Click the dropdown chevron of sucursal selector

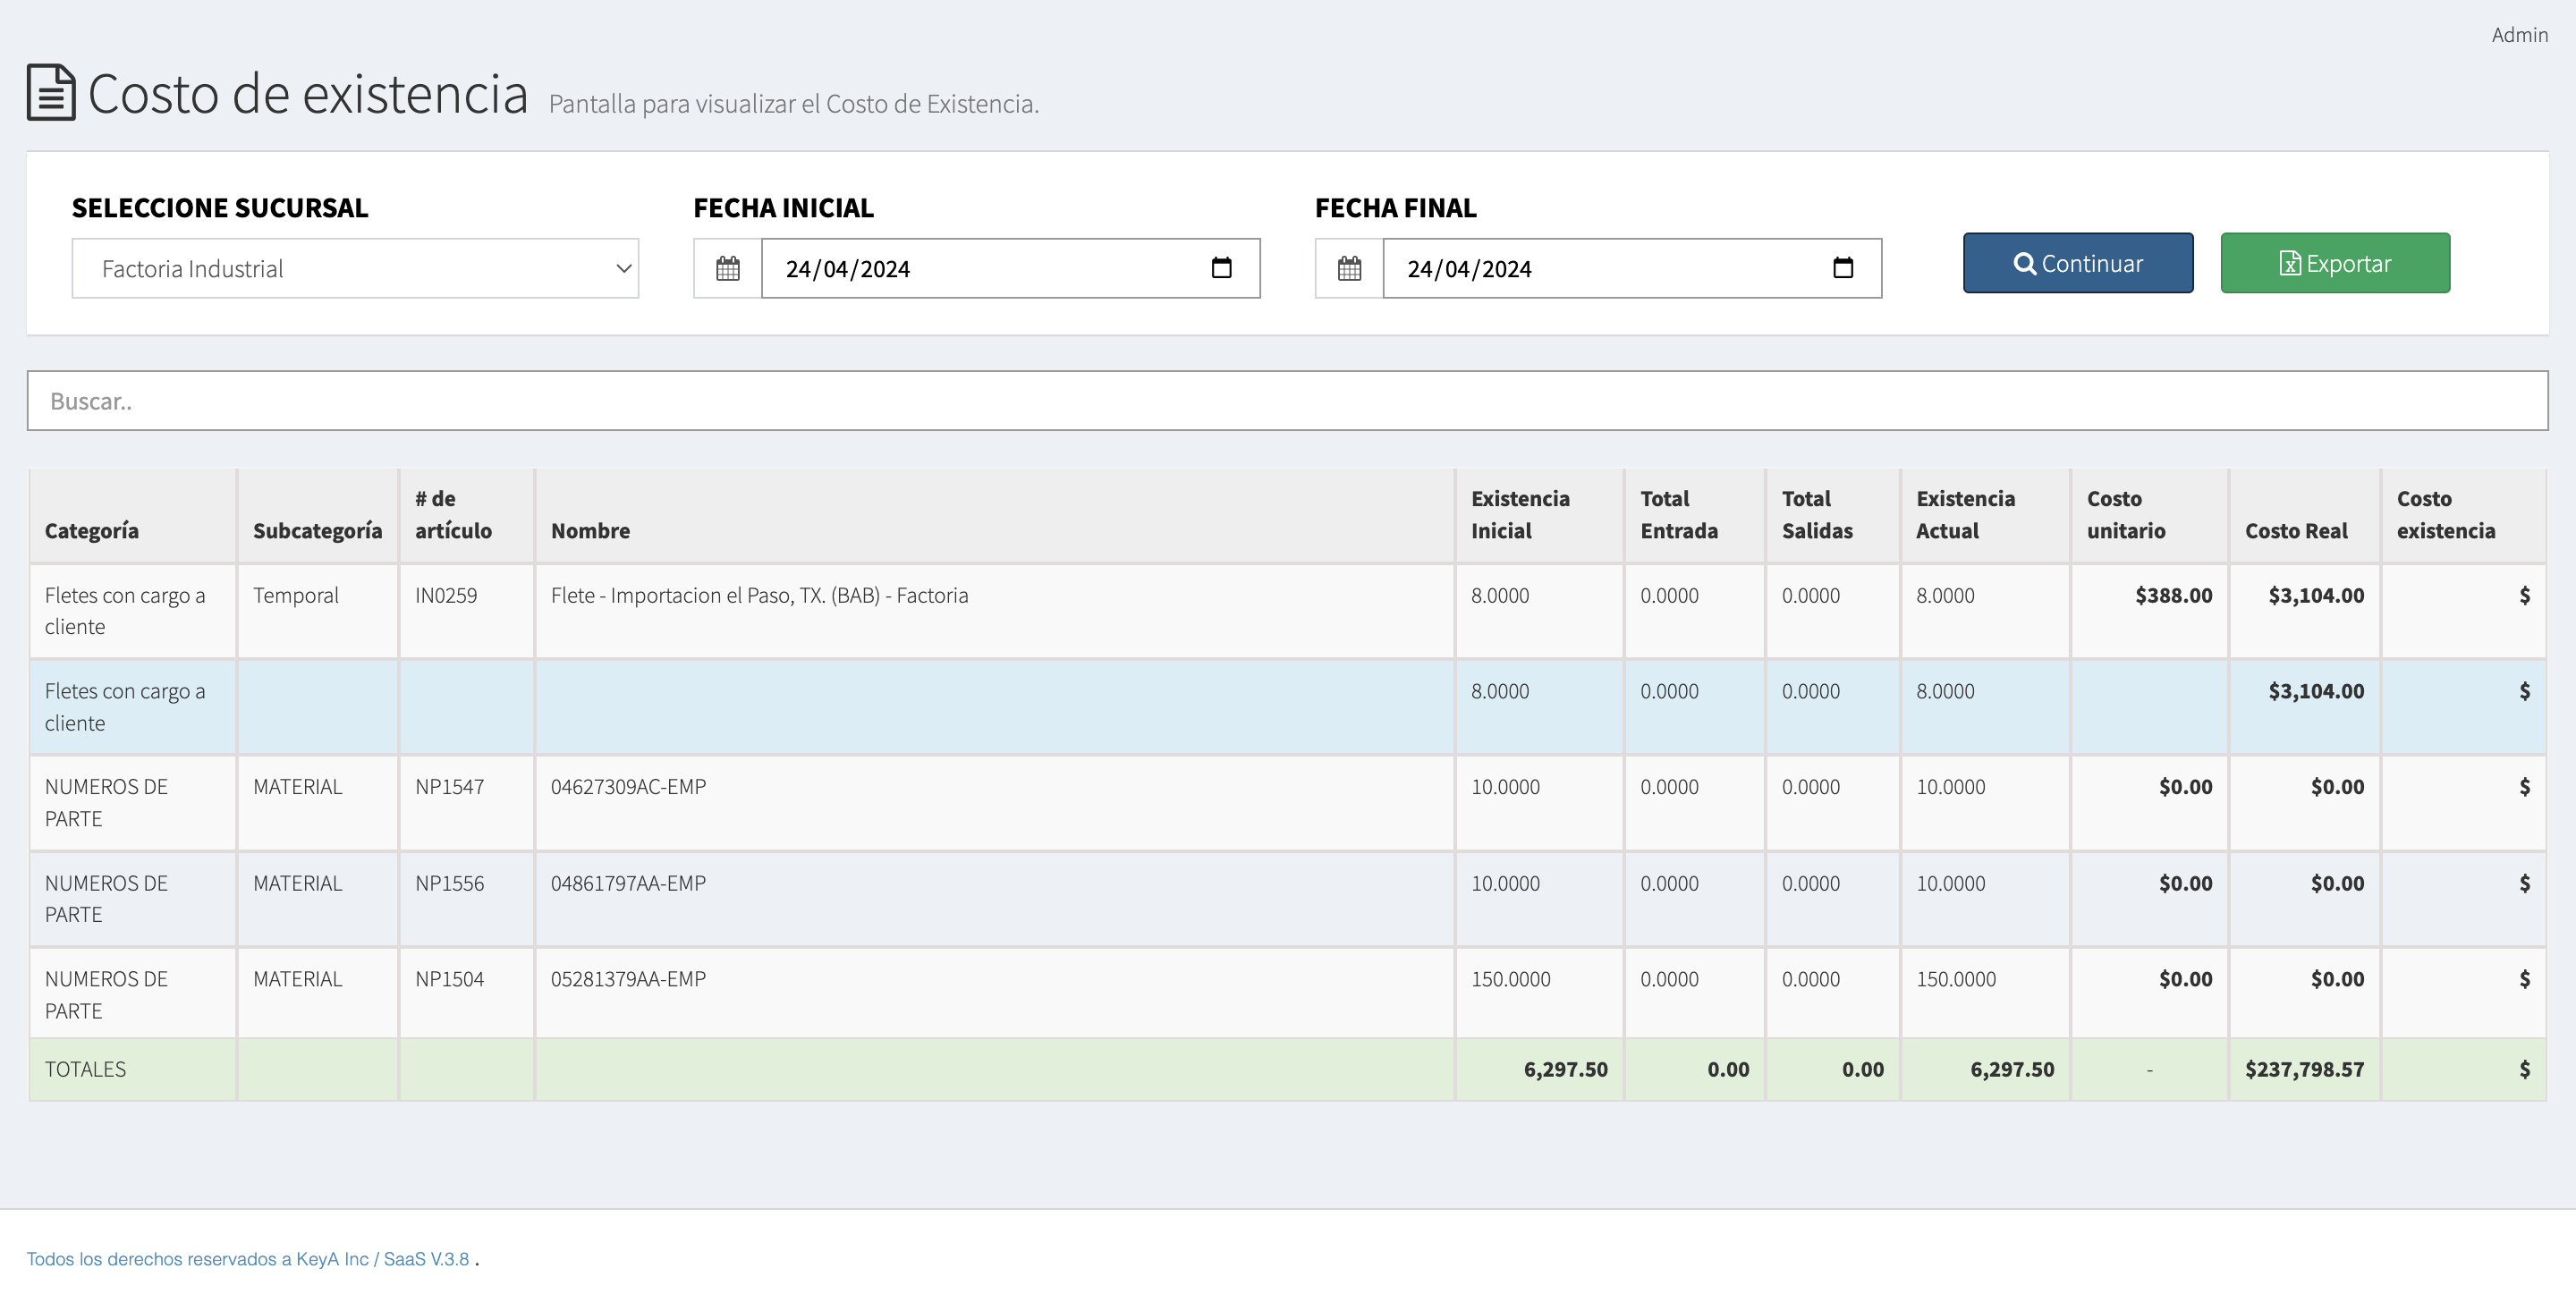[x=623, y=268]
